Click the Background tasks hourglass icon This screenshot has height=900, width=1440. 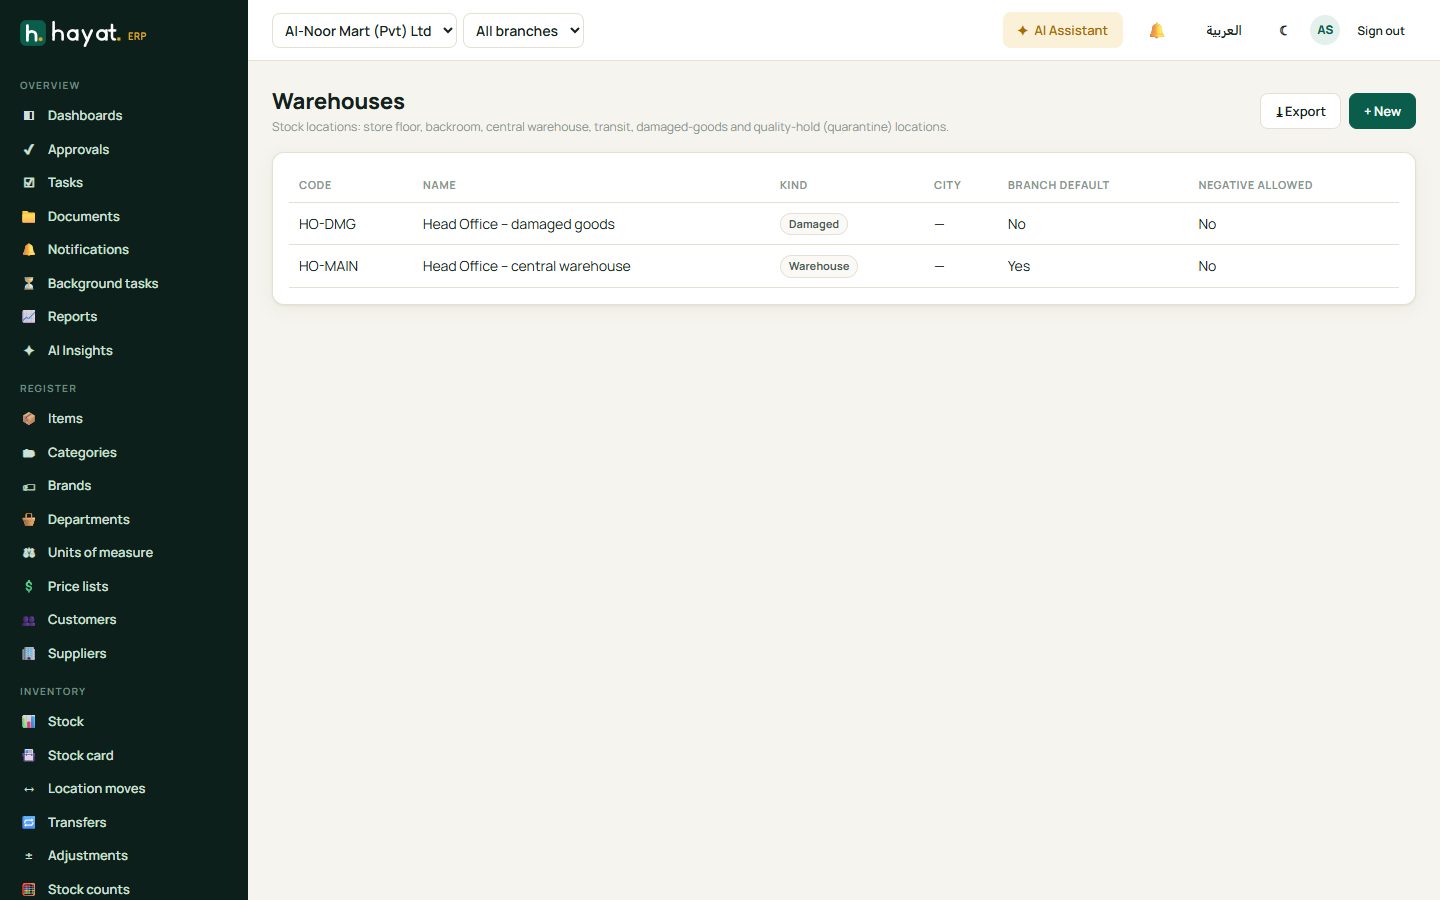(x=29, y=283)
